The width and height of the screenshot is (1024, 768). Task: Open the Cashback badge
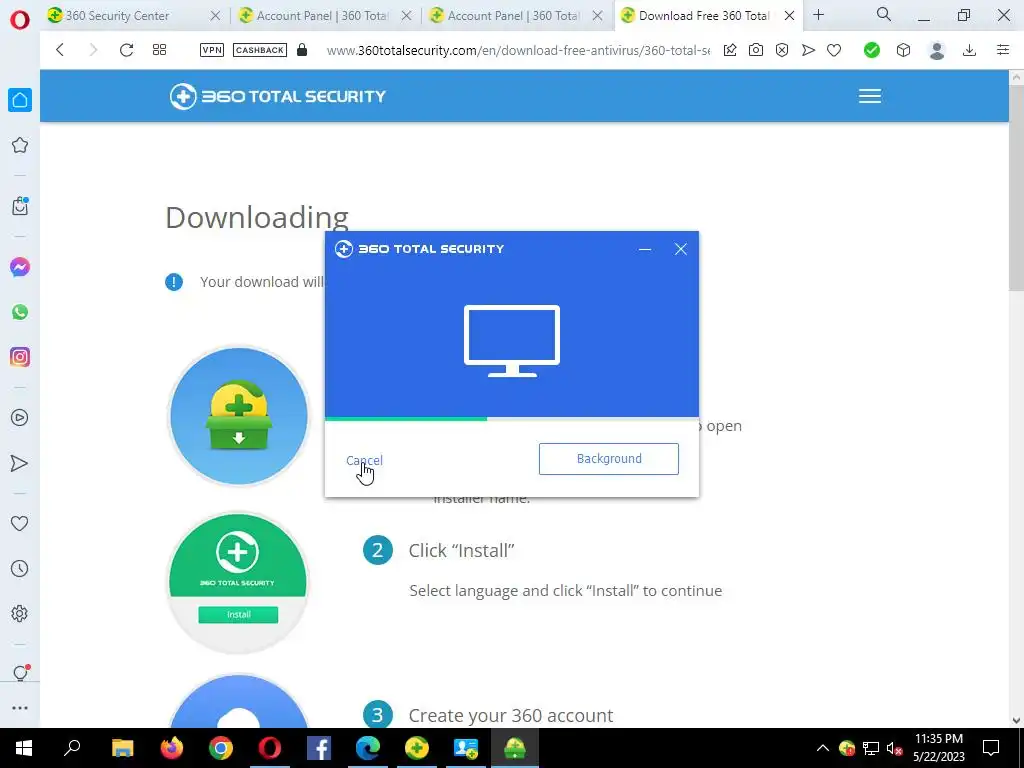tap(260, 50)
